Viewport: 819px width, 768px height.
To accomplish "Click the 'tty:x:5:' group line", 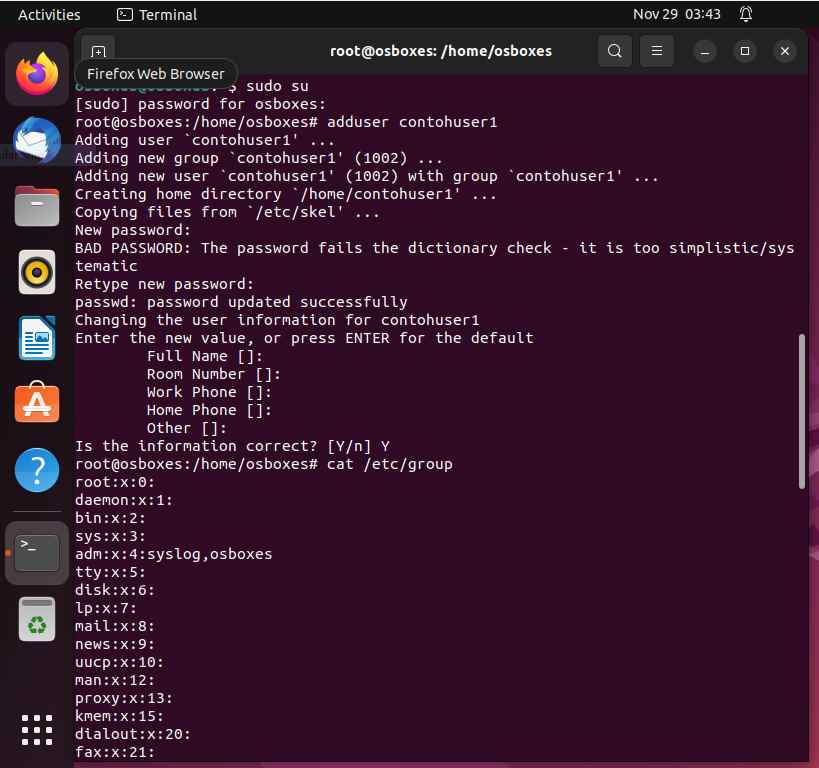I will pos(110,572).
